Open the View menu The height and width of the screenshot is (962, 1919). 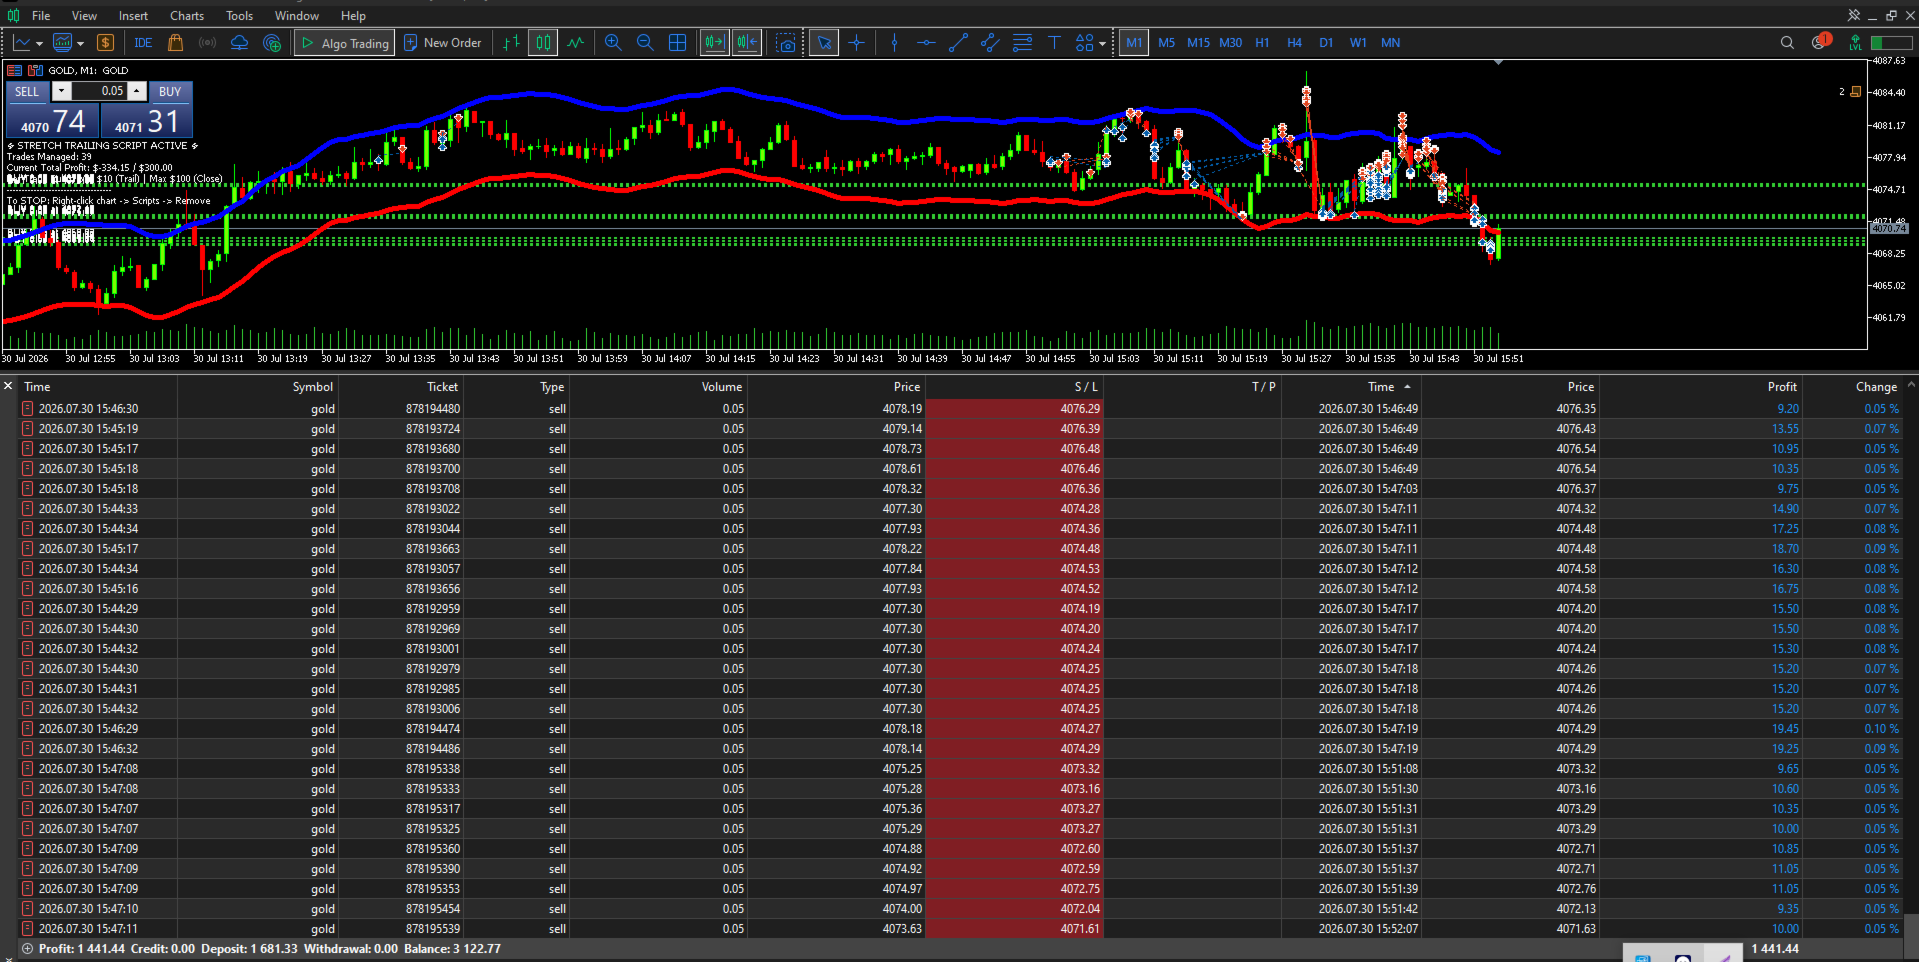[x=85, y=16]
